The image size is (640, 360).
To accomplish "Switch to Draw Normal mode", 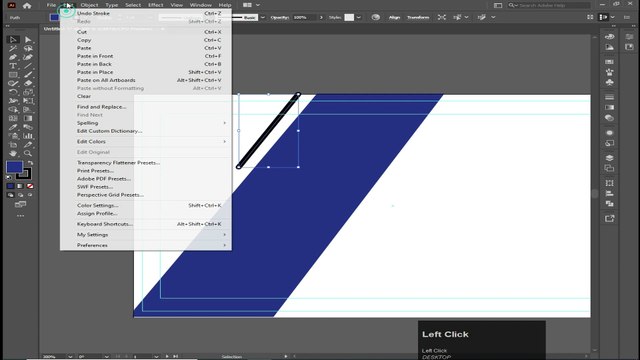I will click(11, 195).
